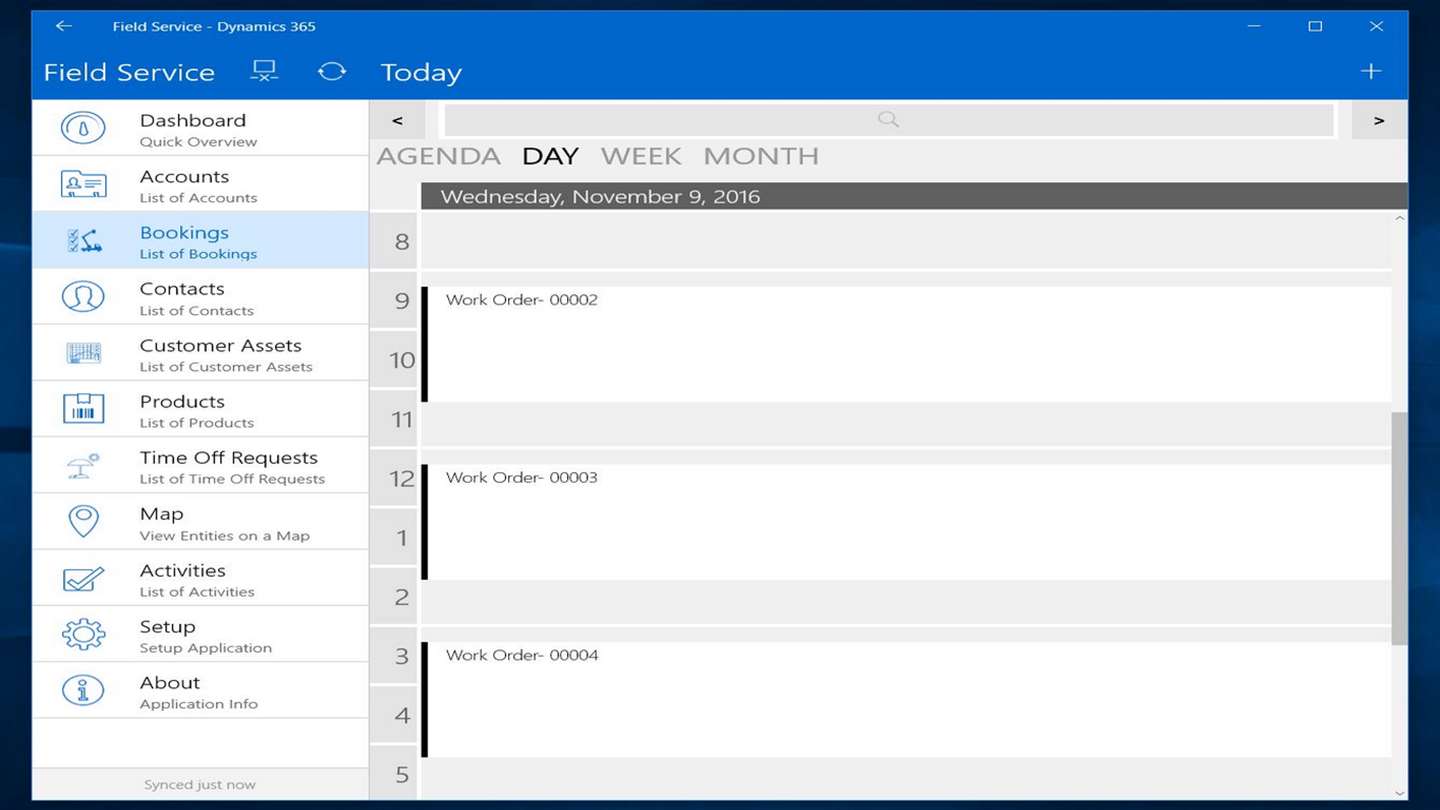Click the 8 o'clock hour label
The width and height of the screenshot is (1440, 810).
[x=402, y=241]
